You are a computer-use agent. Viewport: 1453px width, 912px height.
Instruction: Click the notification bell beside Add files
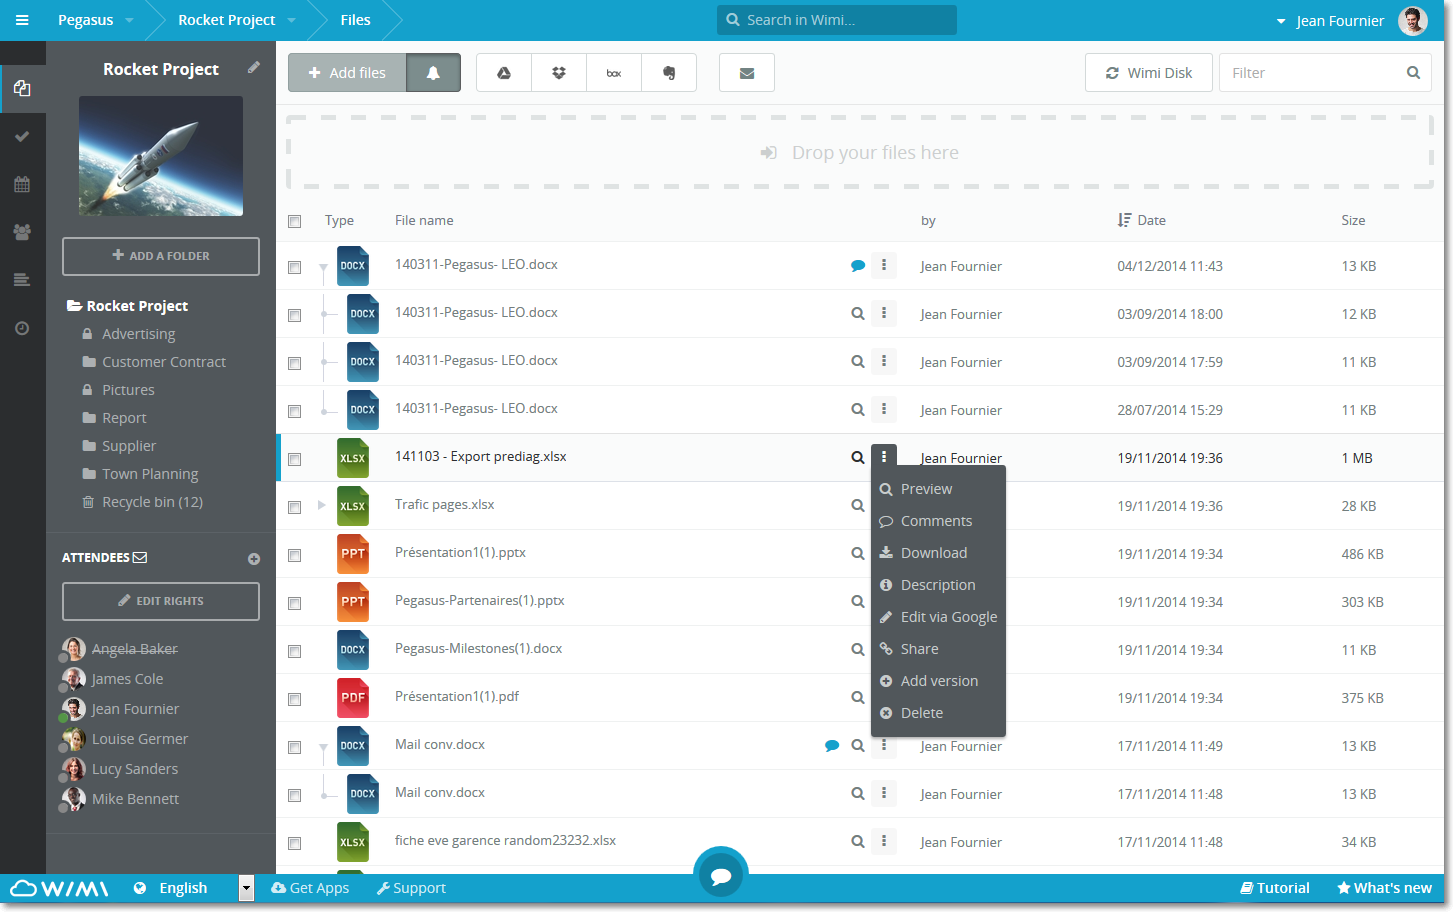433,73
